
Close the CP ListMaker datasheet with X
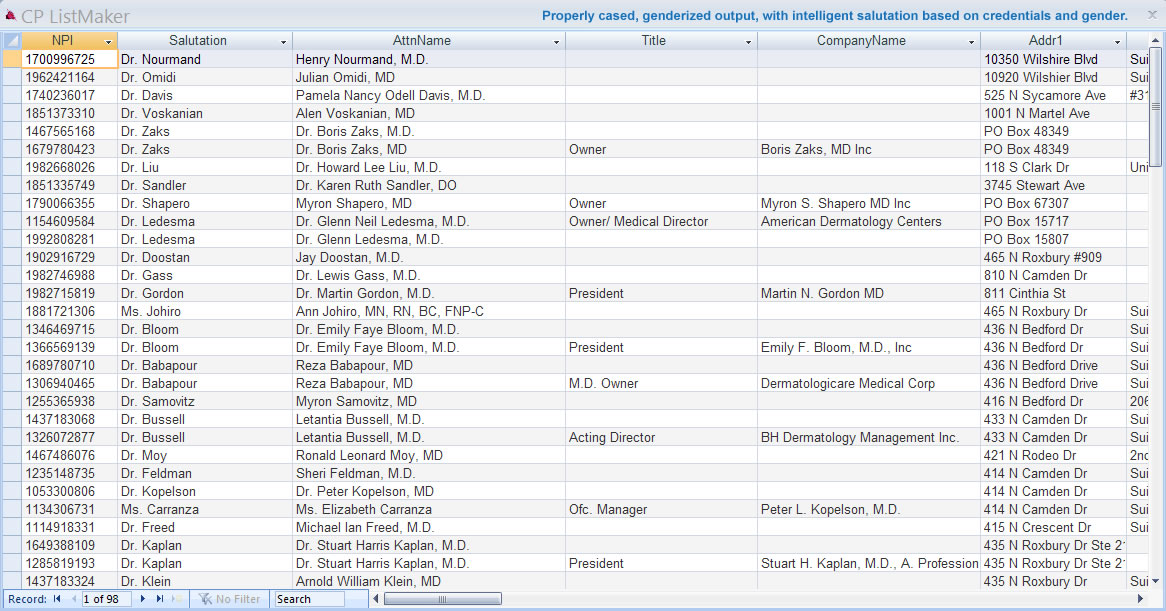(x=1151, y=15)
